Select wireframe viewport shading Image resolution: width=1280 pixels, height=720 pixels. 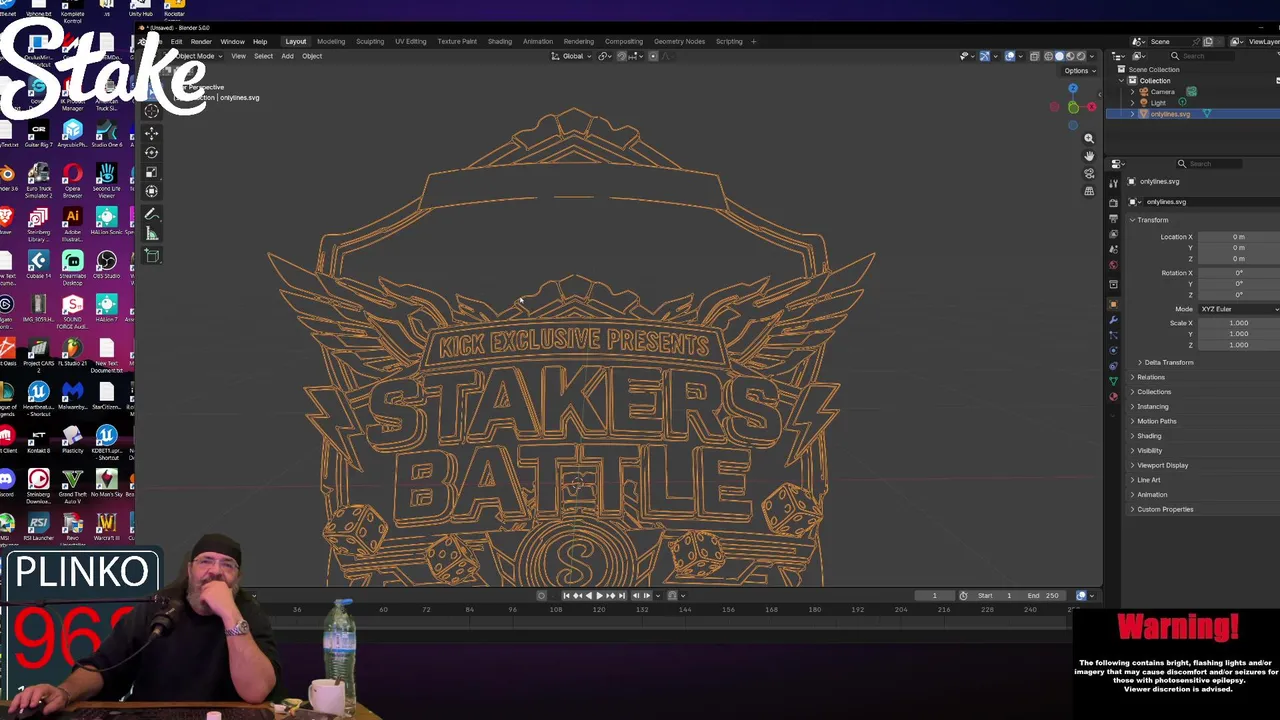(1048, 56)
